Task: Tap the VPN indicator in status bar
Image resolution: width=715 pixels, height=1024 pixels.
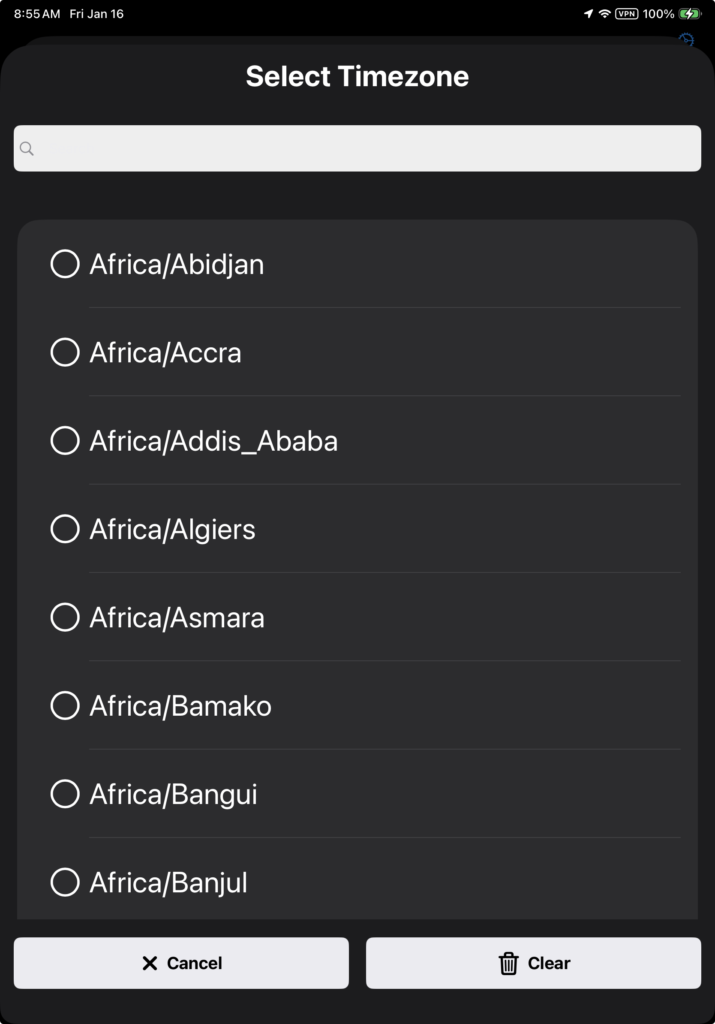Action: click(x=627, y=14)
